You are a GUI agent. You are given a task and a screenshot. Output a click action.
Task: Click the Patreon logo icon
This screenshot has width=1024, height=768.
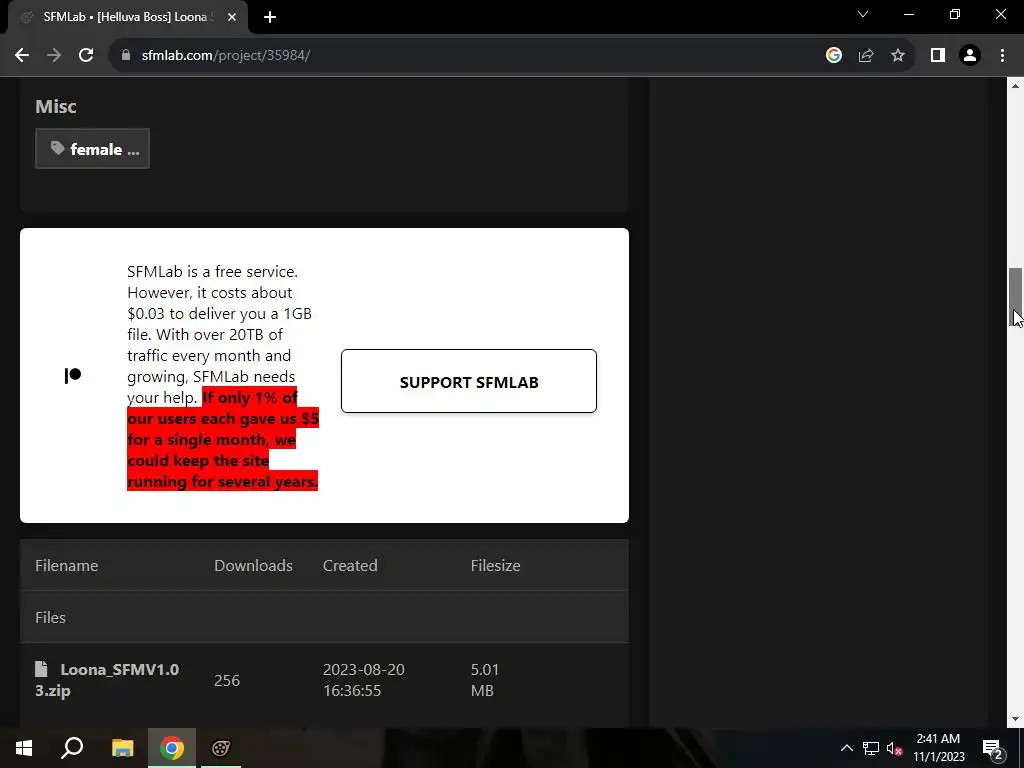tap(73, 376)
